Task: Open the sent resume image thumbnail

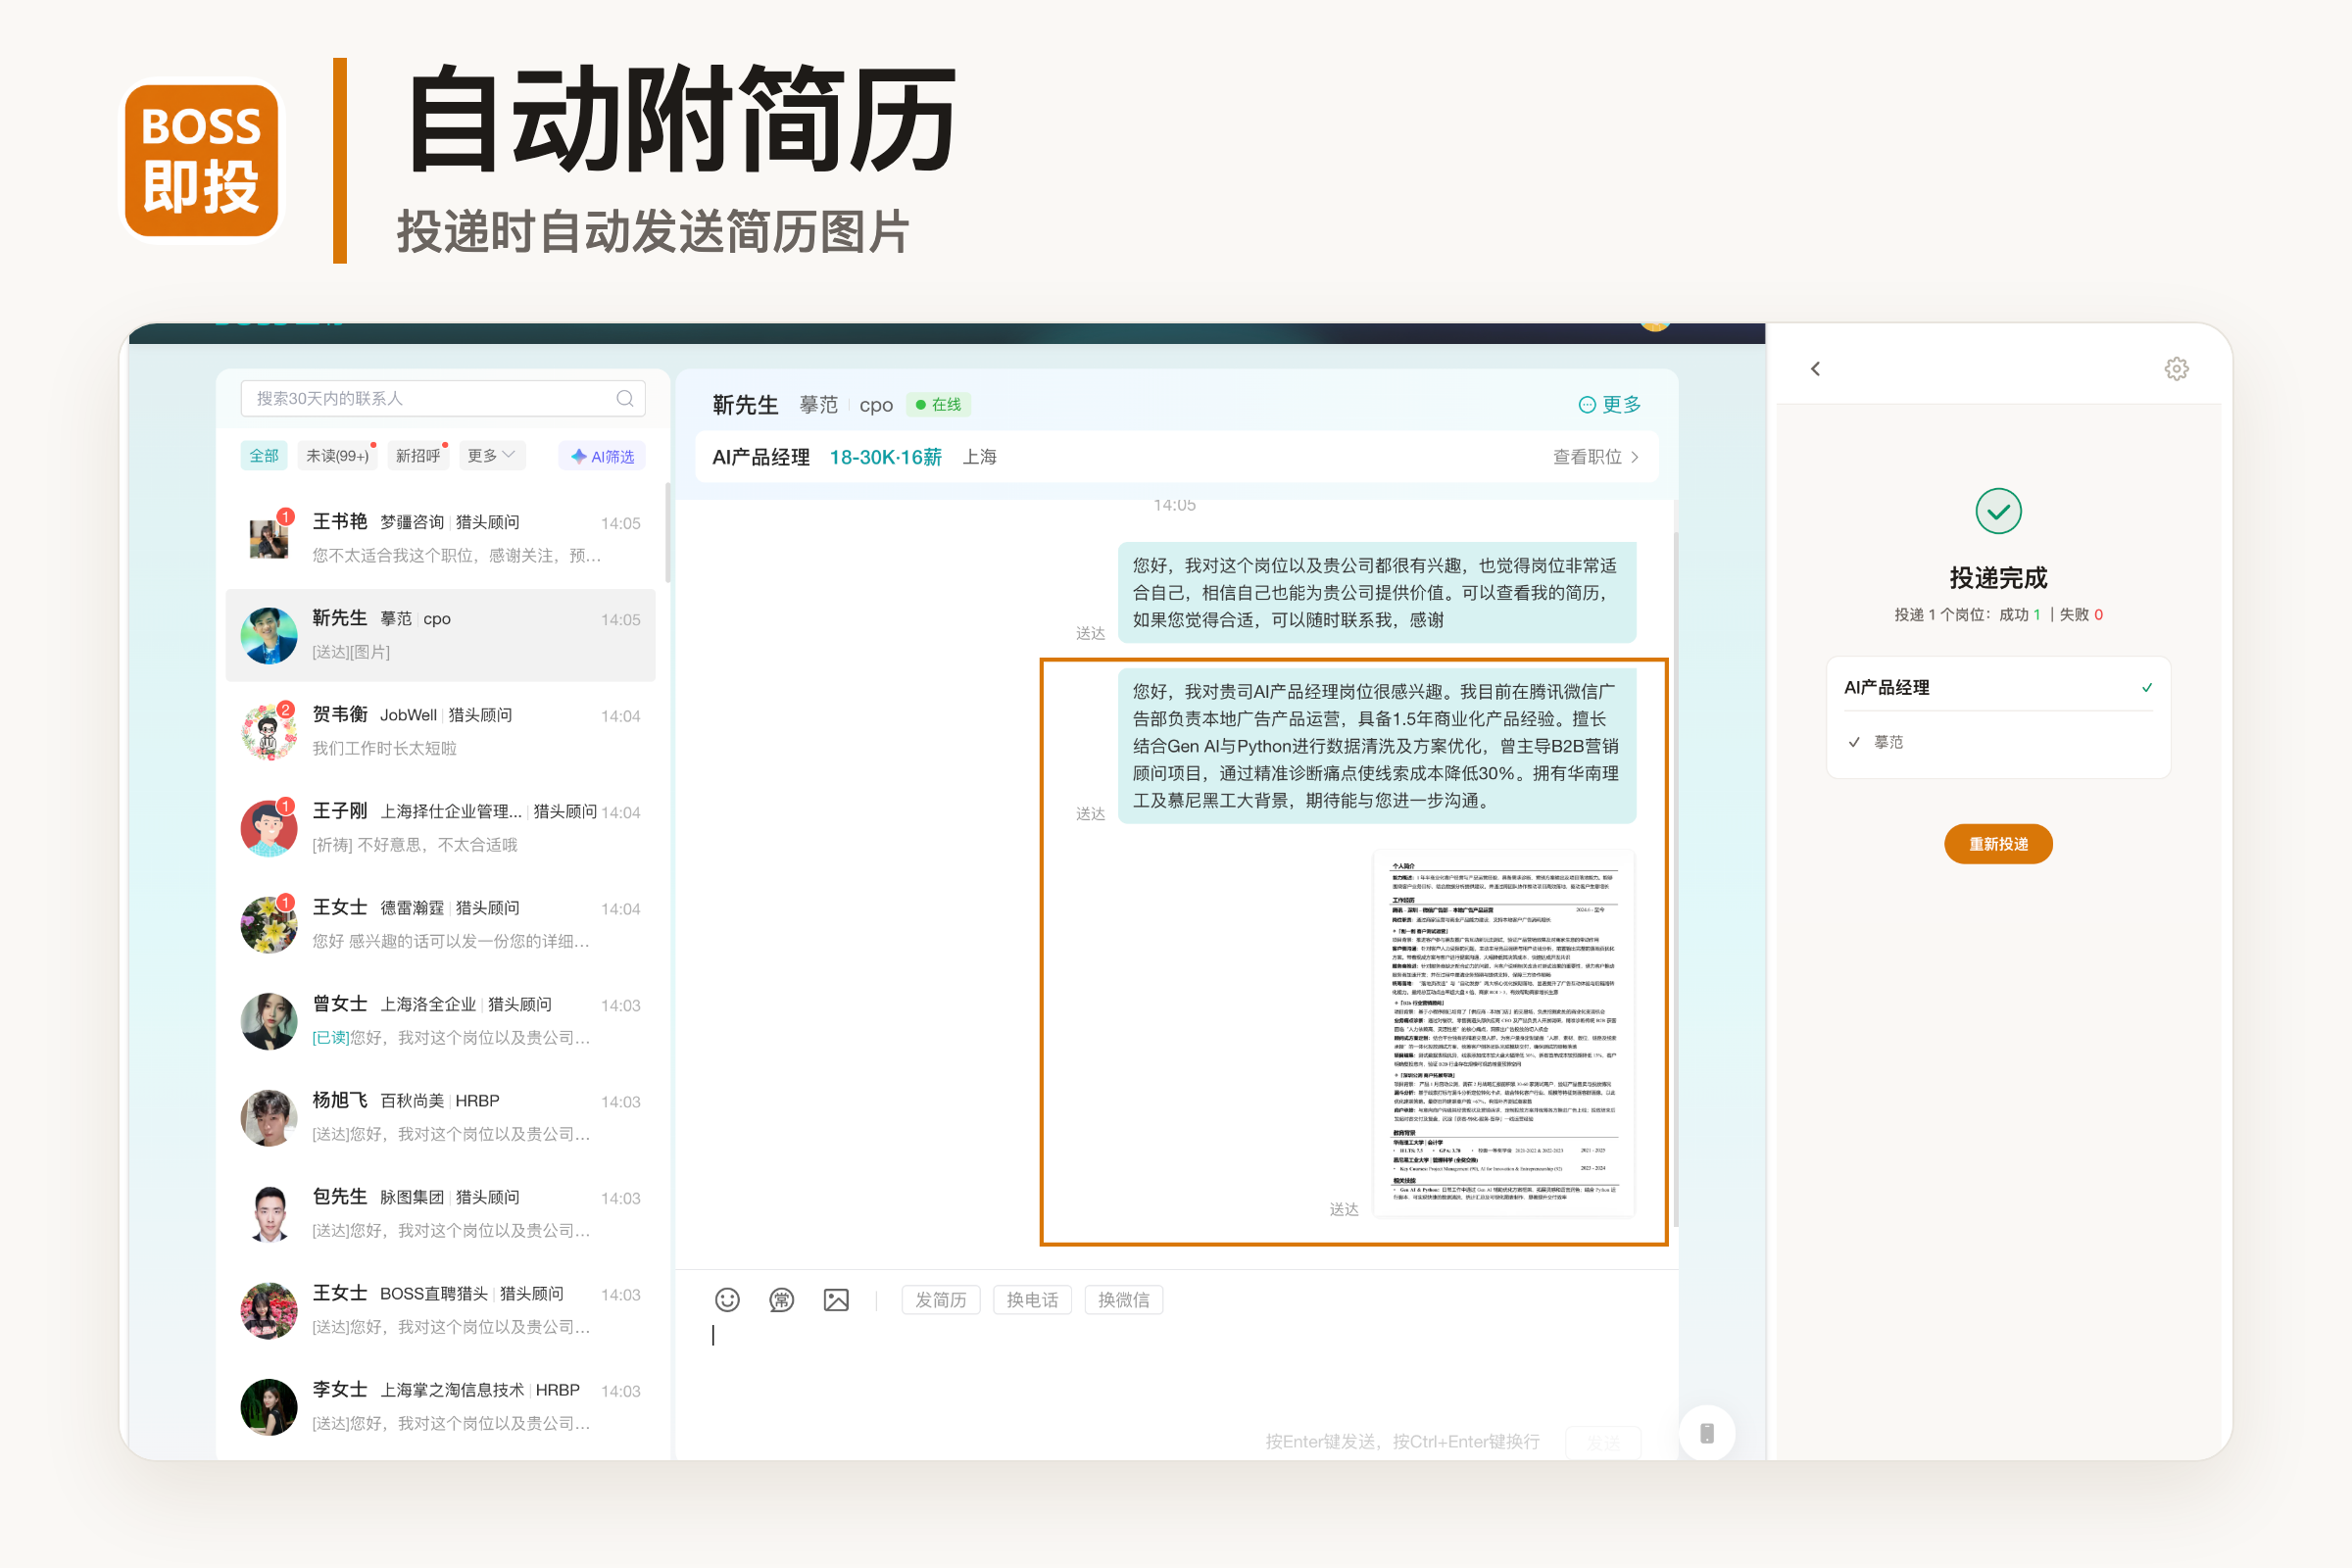Action: 1504,1033
